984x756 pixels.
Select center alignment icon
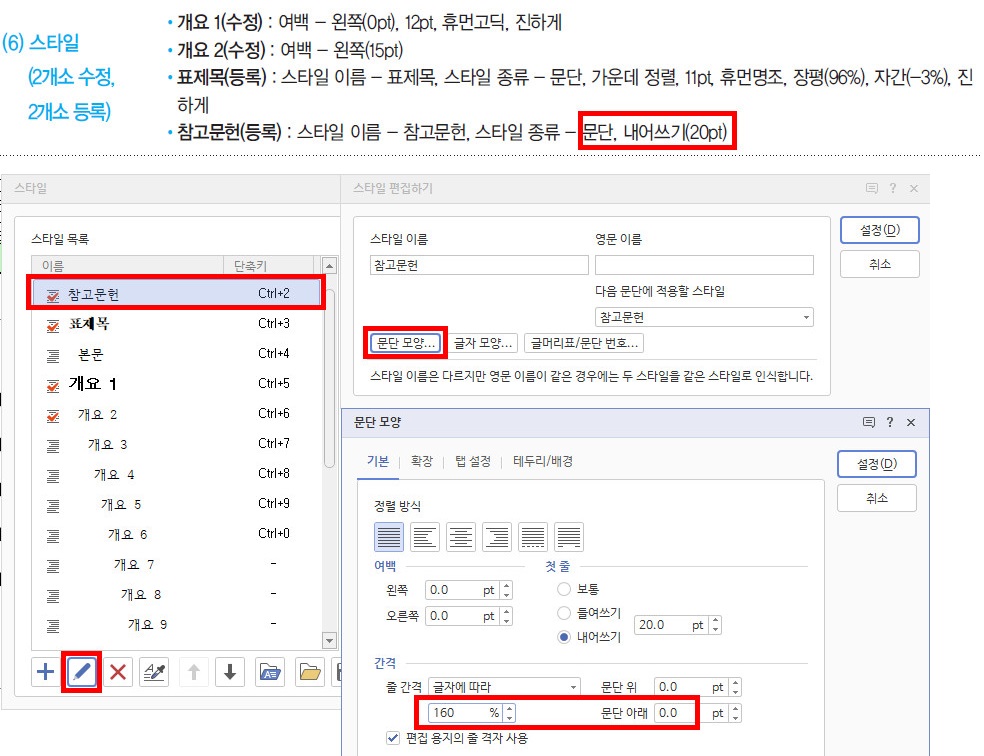pyautogui.click(x=461, y=537)
